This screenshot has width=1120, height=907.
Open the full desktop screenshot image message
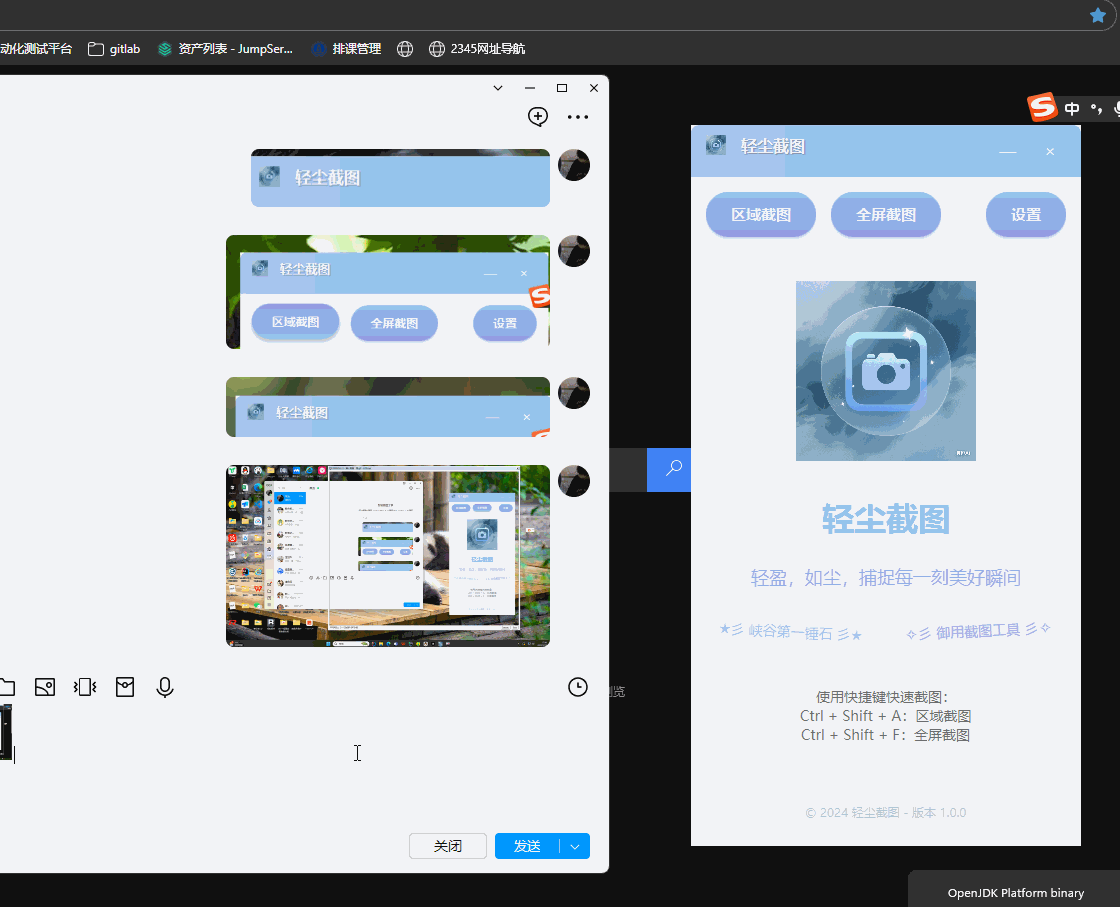coord(388,556)
